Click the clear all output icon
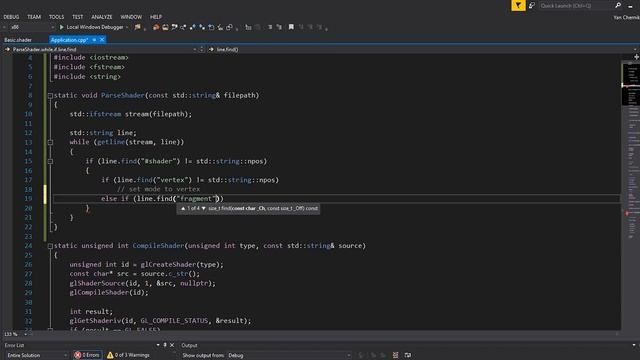 (395, 356)
